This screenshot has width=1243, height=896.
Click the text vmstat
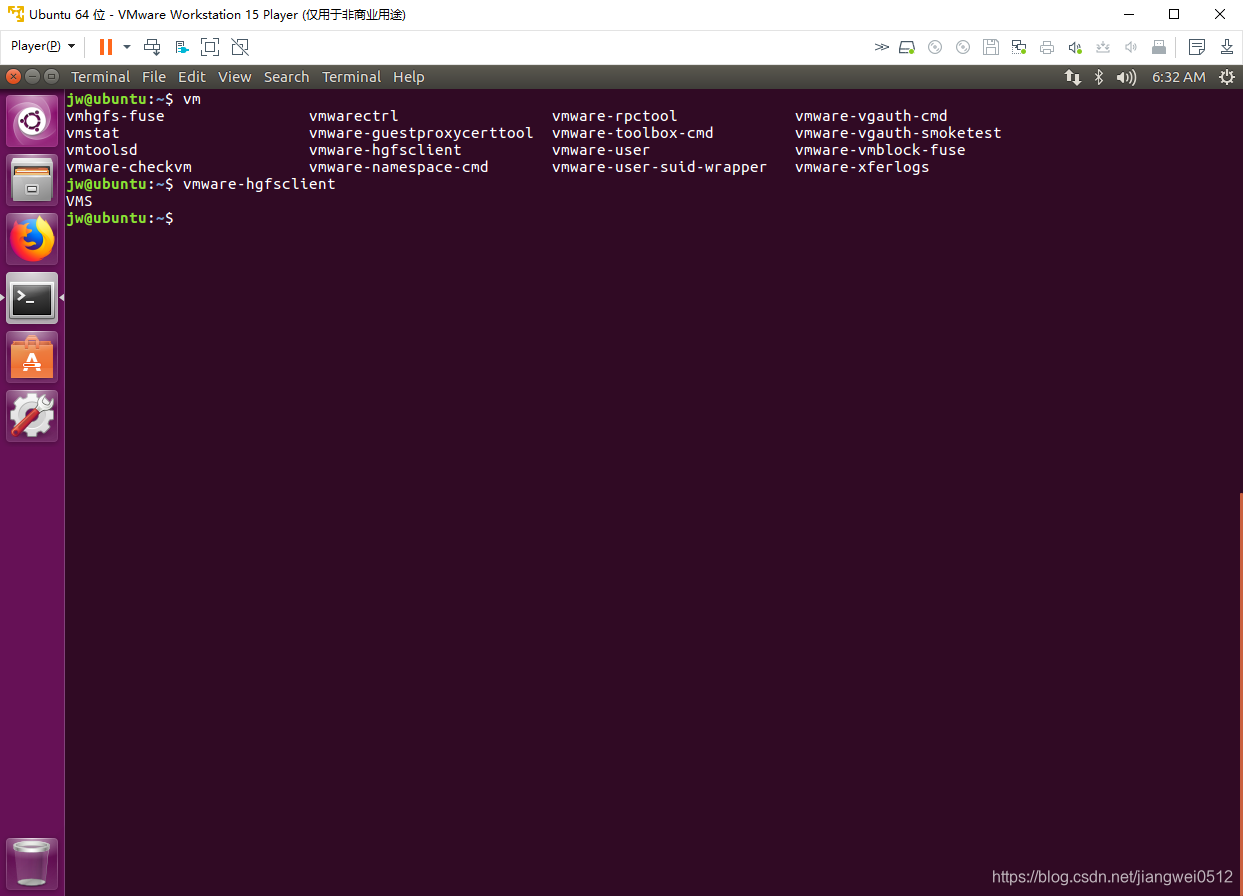point(93,133)
